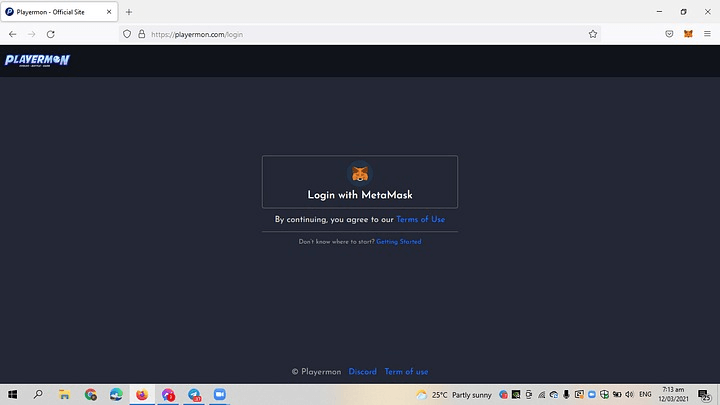The height and width of the screenshot is (405, 720).
Task: Open the Firefox hamburger menu
Action: coord(706,33)
